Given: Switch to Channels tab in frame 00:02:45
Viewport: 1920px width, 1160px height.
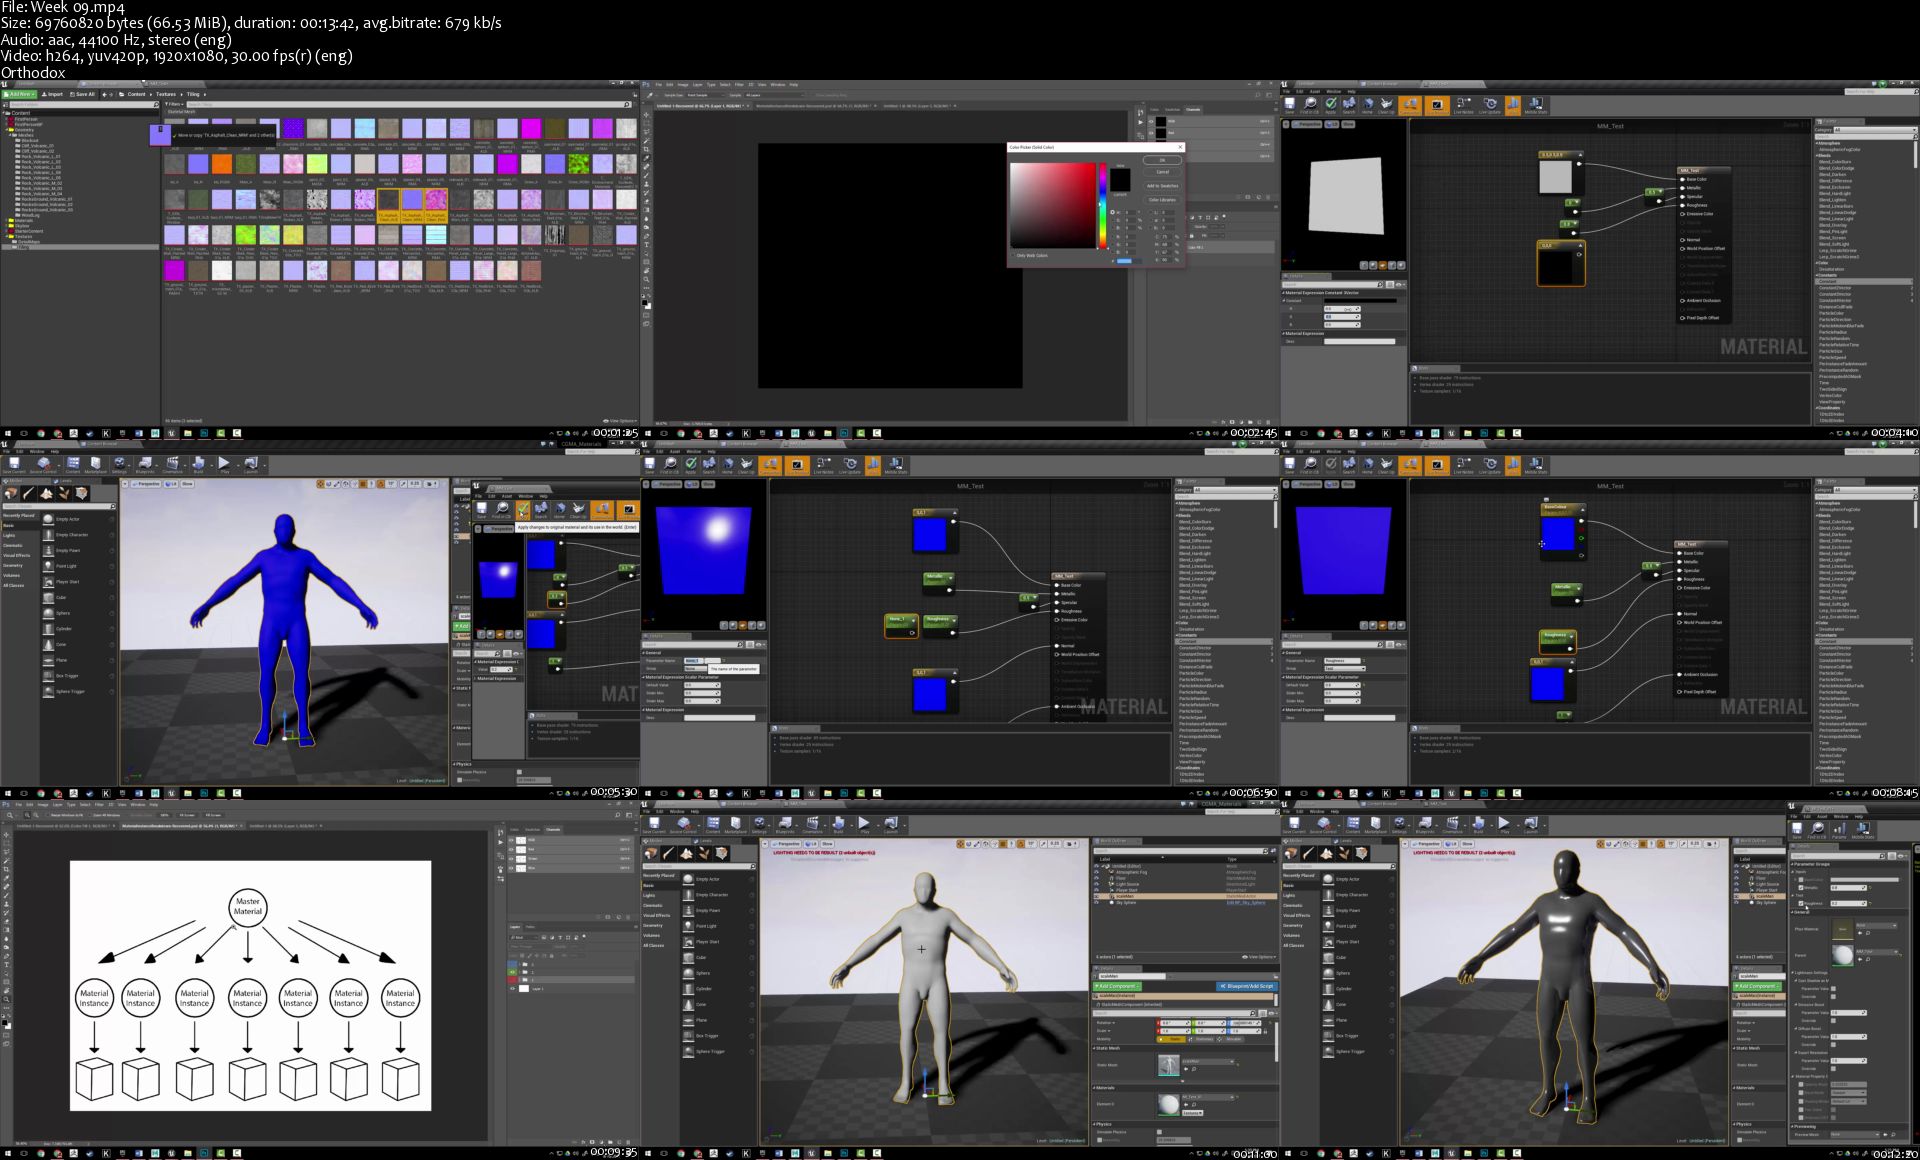Looking at the screenshot, I should pyautogui.click(x=1193, y=110).
